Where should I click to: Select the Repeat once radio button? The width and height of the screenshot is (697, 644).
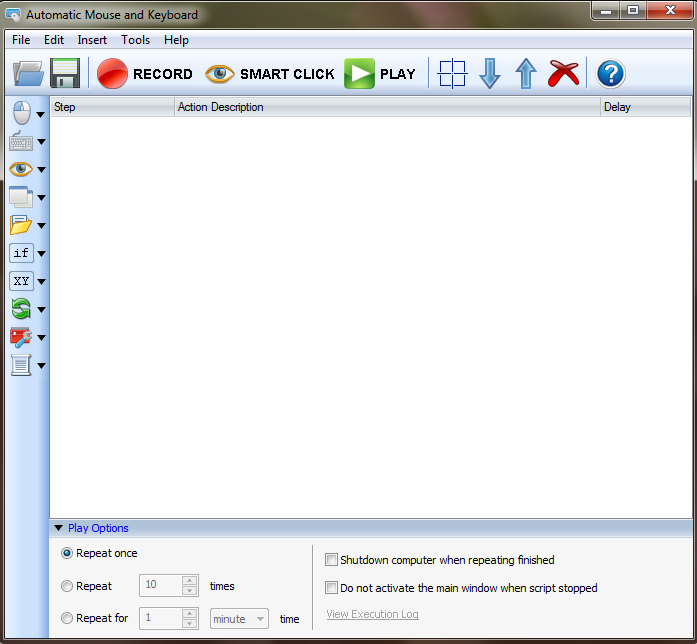pyautogui.click(x=68, y=553)
